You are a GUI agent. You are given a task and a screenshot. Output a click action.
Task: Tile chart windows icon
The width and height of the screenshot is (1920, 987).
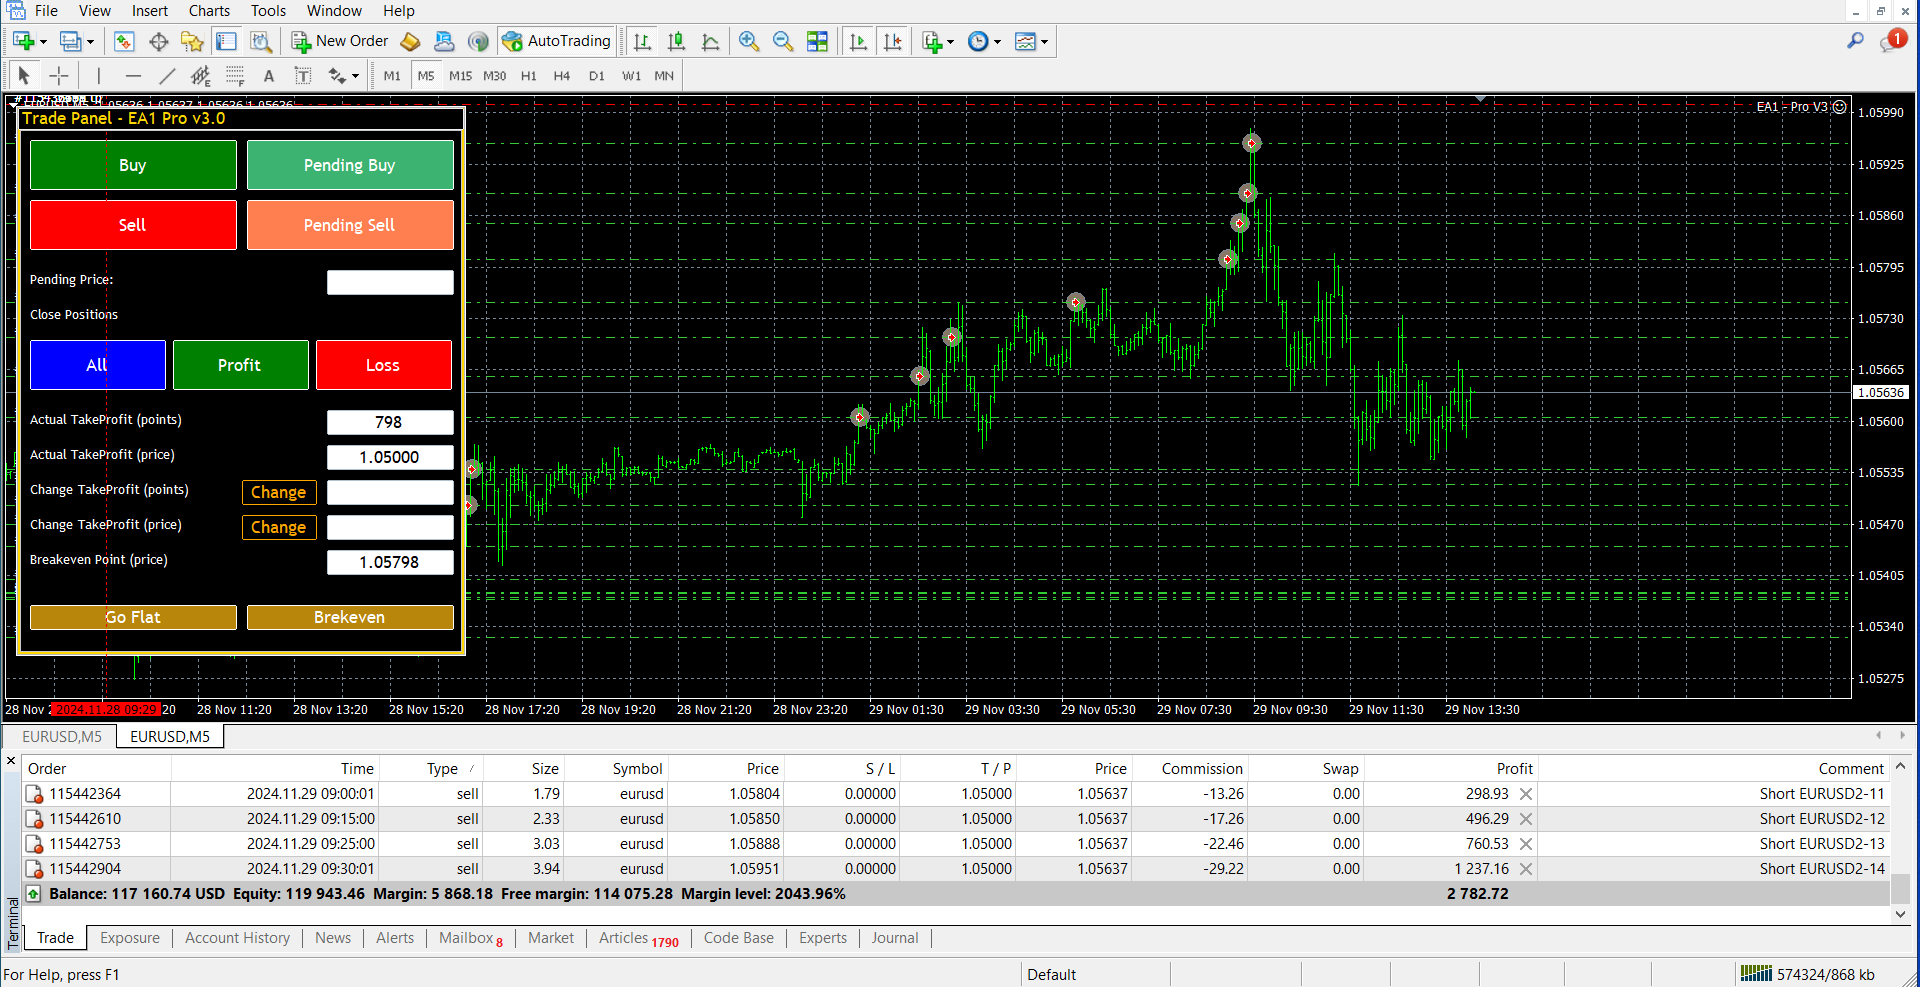(x=817, y=41)
